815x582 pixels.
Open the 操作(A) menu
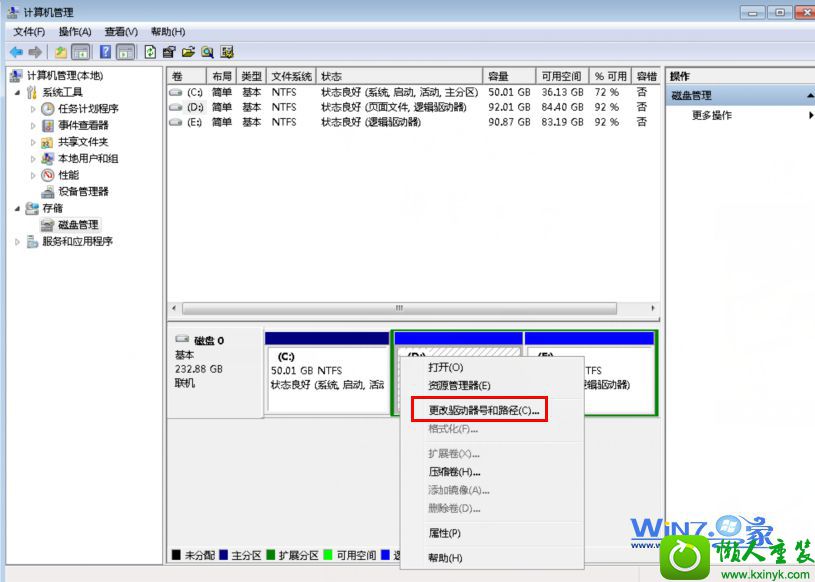pyautogui.click(x=75, y=32)
